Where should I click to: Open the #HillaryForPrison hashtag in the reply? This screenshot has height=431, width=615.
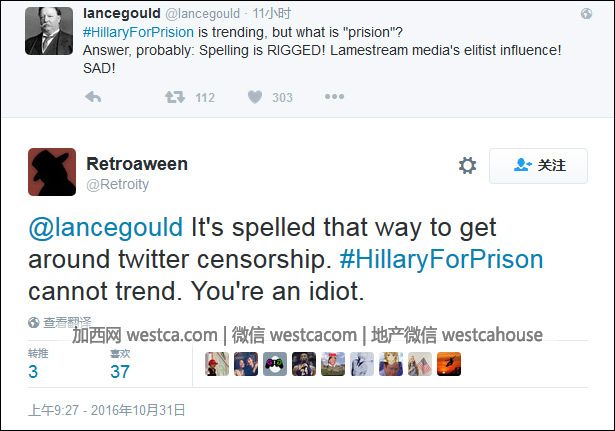(x=441, y=259)
